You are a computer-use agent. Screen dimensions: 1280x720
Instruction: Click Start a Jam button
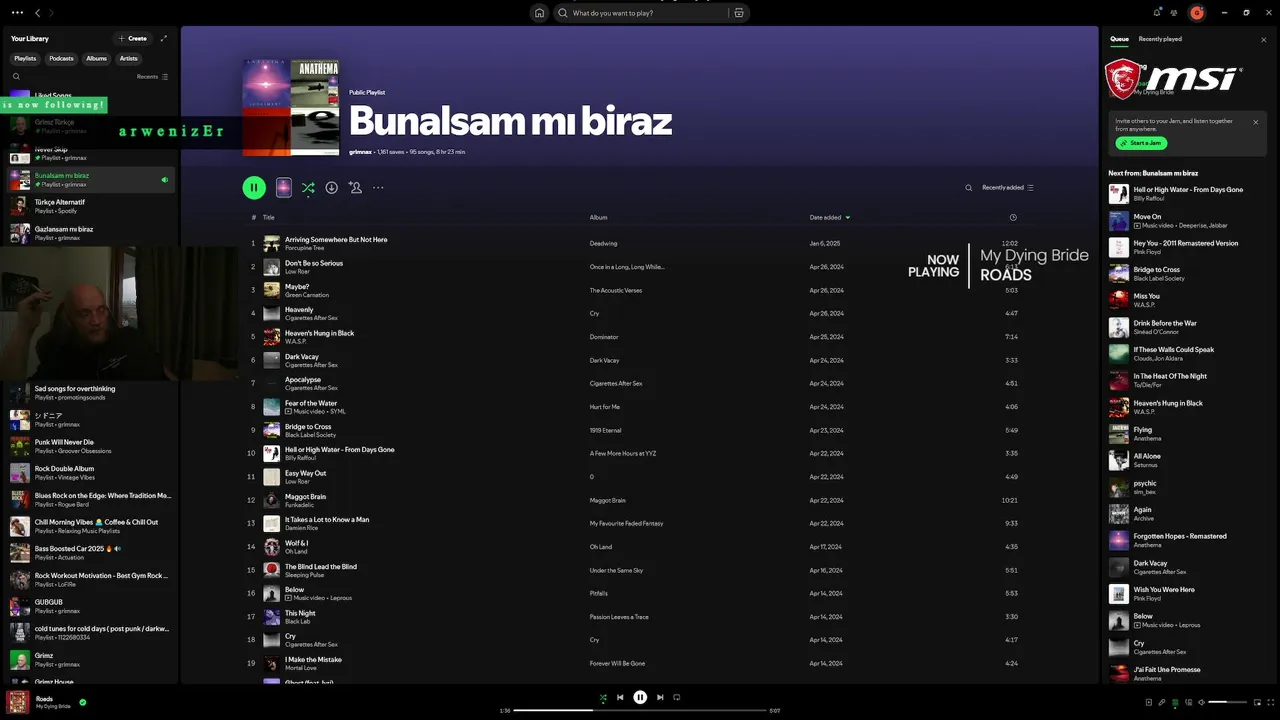1141,143
